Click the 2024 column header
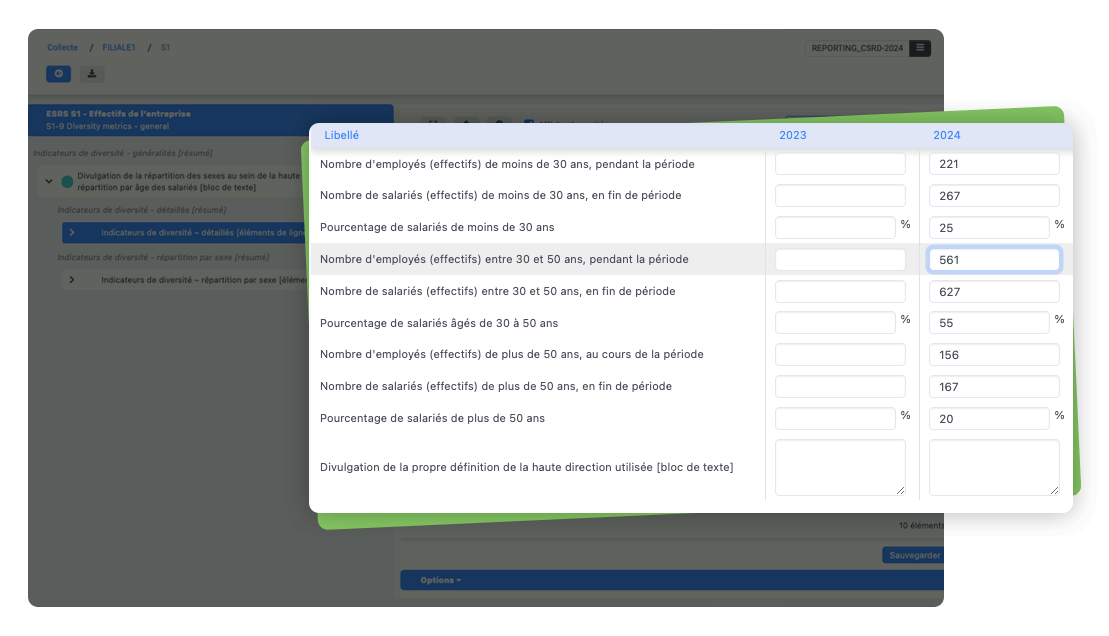Image resolution: width=1109 pixels, height=636 pixels. coord(946,135)
